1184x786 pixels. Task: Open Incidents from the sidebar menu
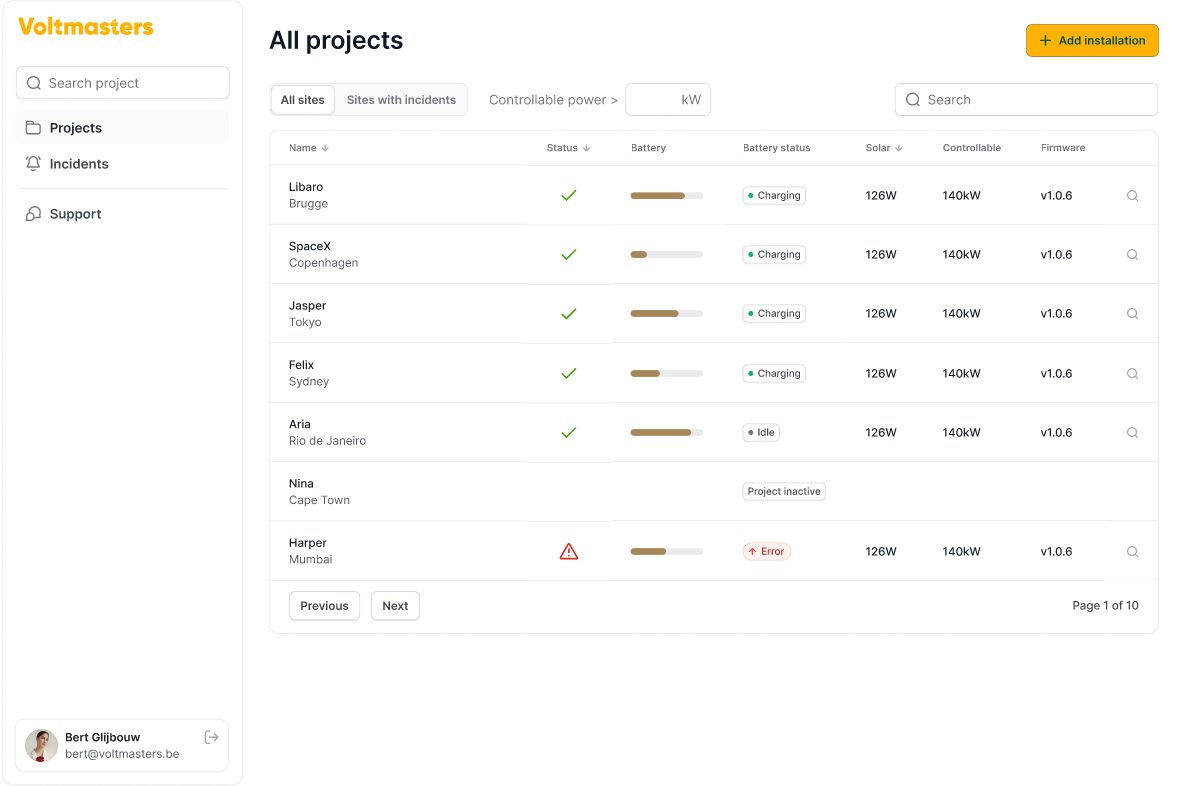click(x=79, y=164)
